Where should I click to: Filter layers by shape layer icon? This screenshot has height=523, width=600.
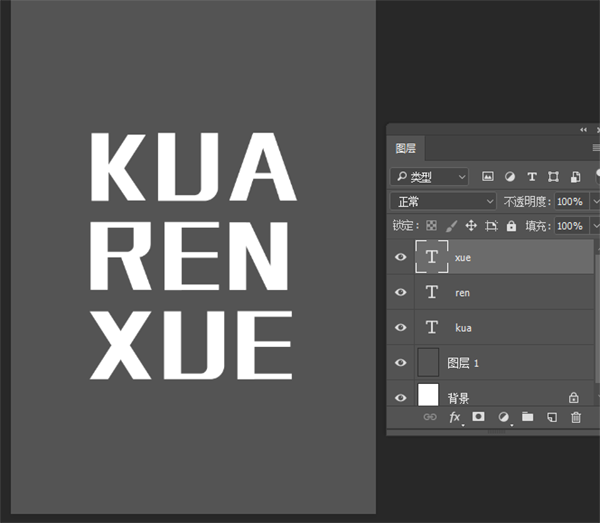[x=553, y=176]
